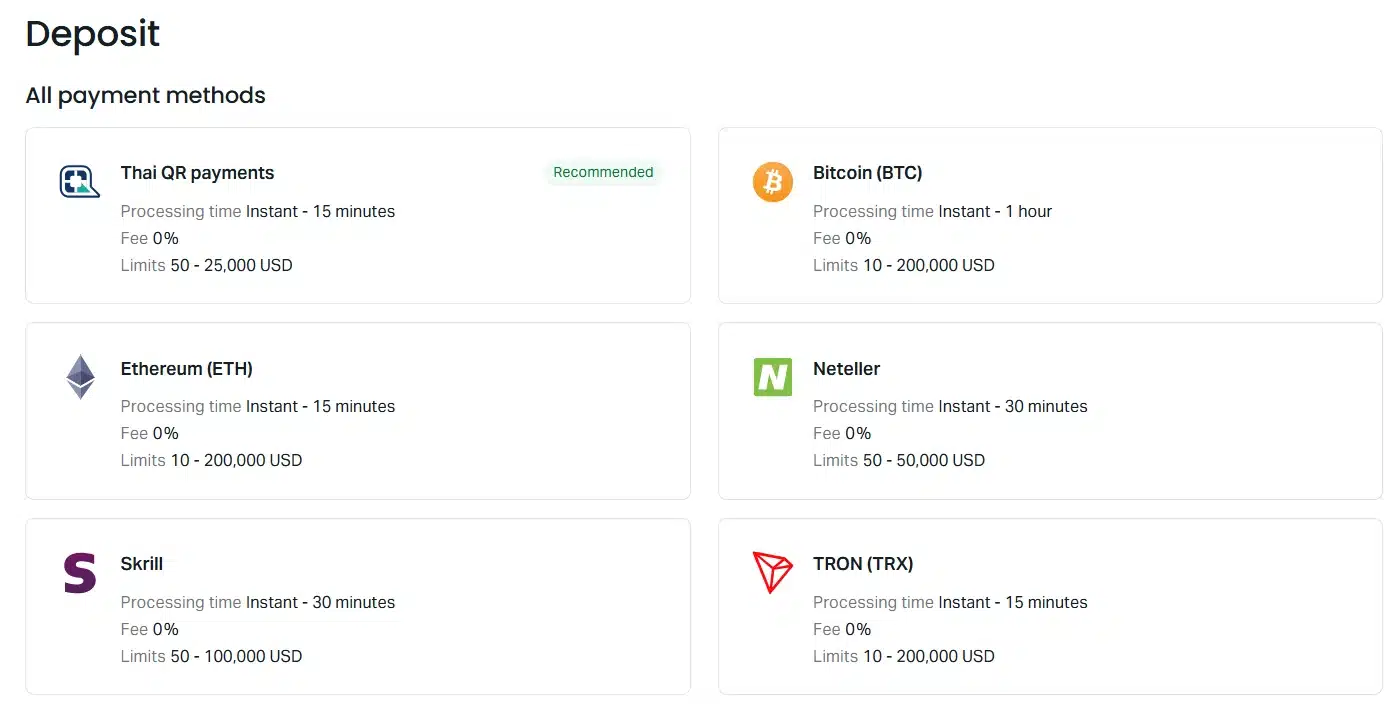1400x713 pixels.
Task: Choose the Bitcoin (BTC) method title
Action: click(867, 173)
